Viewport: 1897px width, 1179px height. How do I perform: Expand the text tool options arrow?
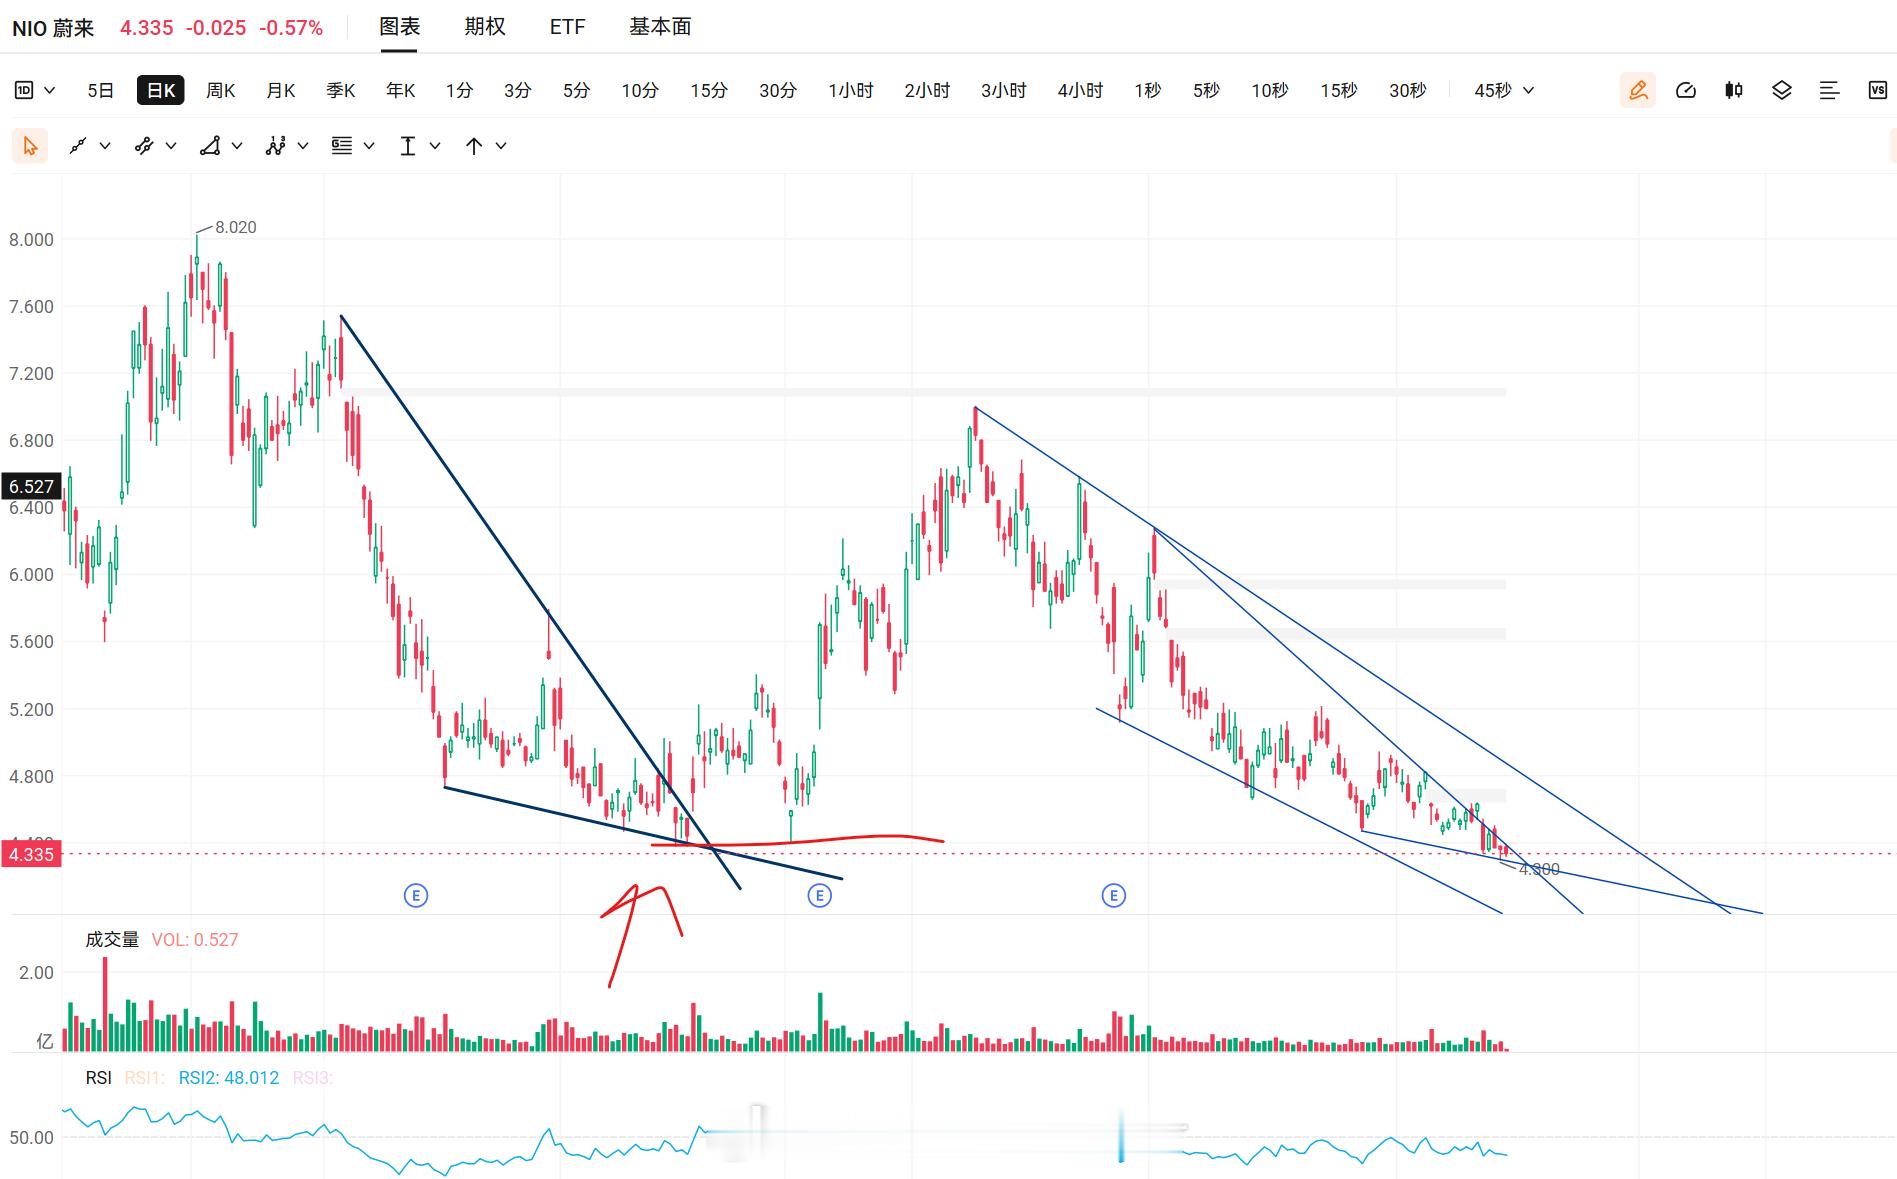[x=435, y=146]
